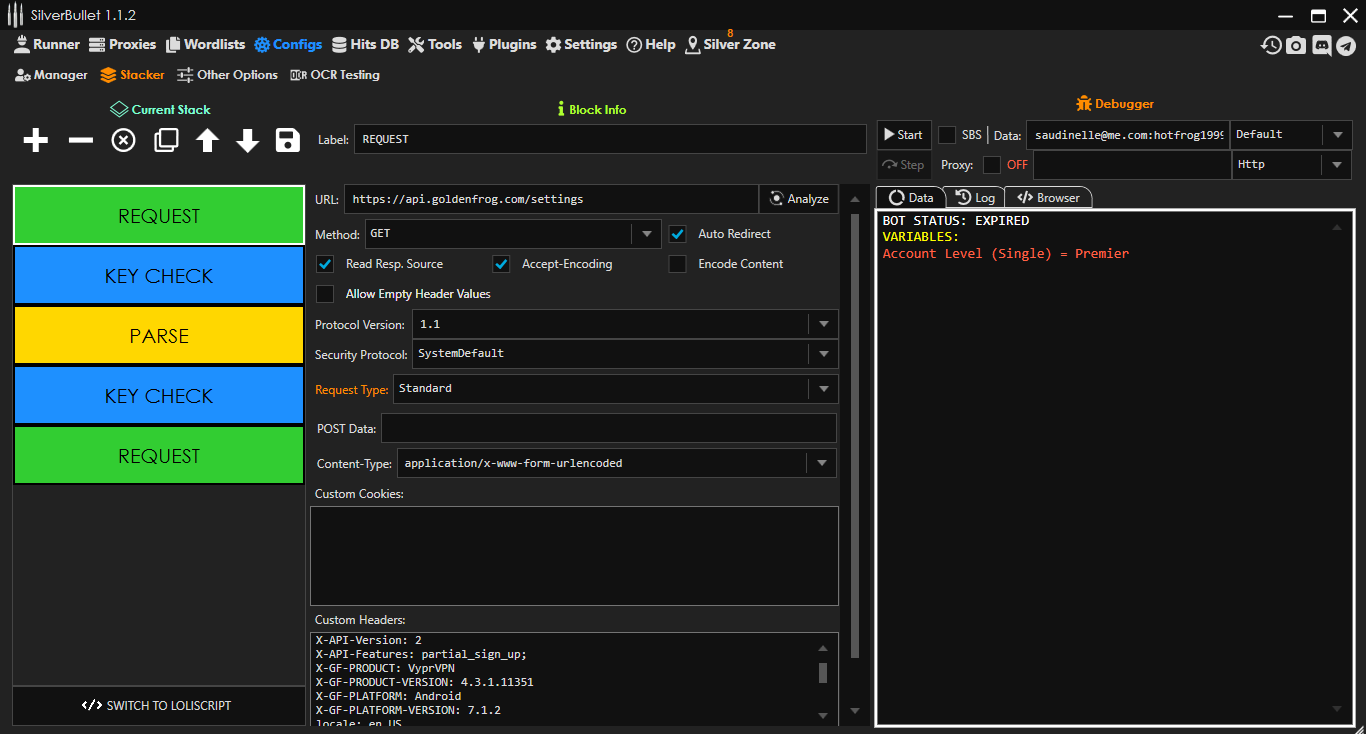Click the Custom Headers scrollbar thumb

coord(823,672)
